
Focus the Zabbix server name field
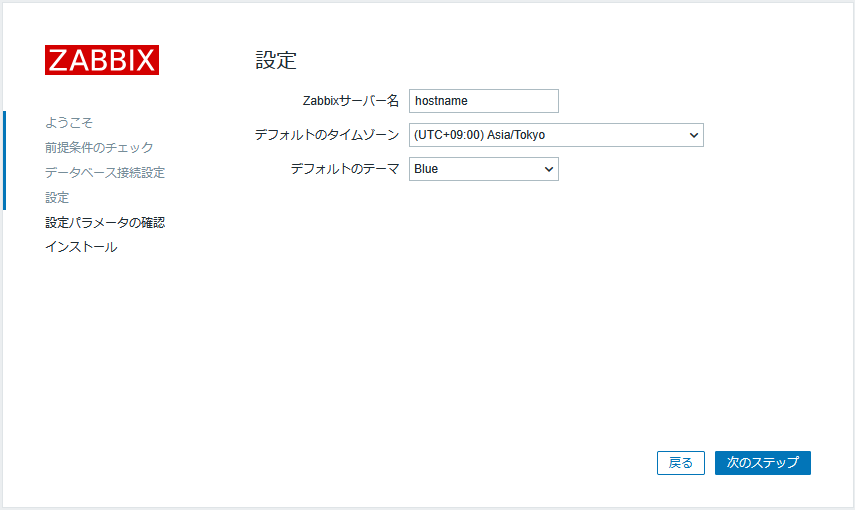pos(484,101)
